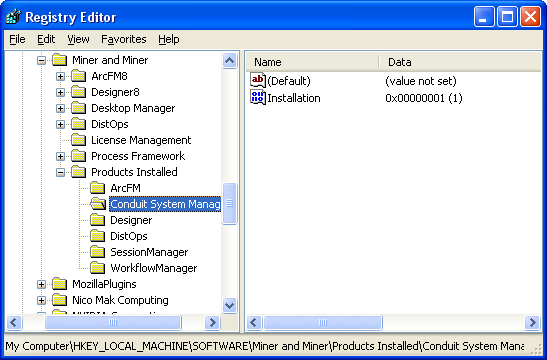Expand the MozillaPlugins key
The image size is (547, 360).
[42, 284]
